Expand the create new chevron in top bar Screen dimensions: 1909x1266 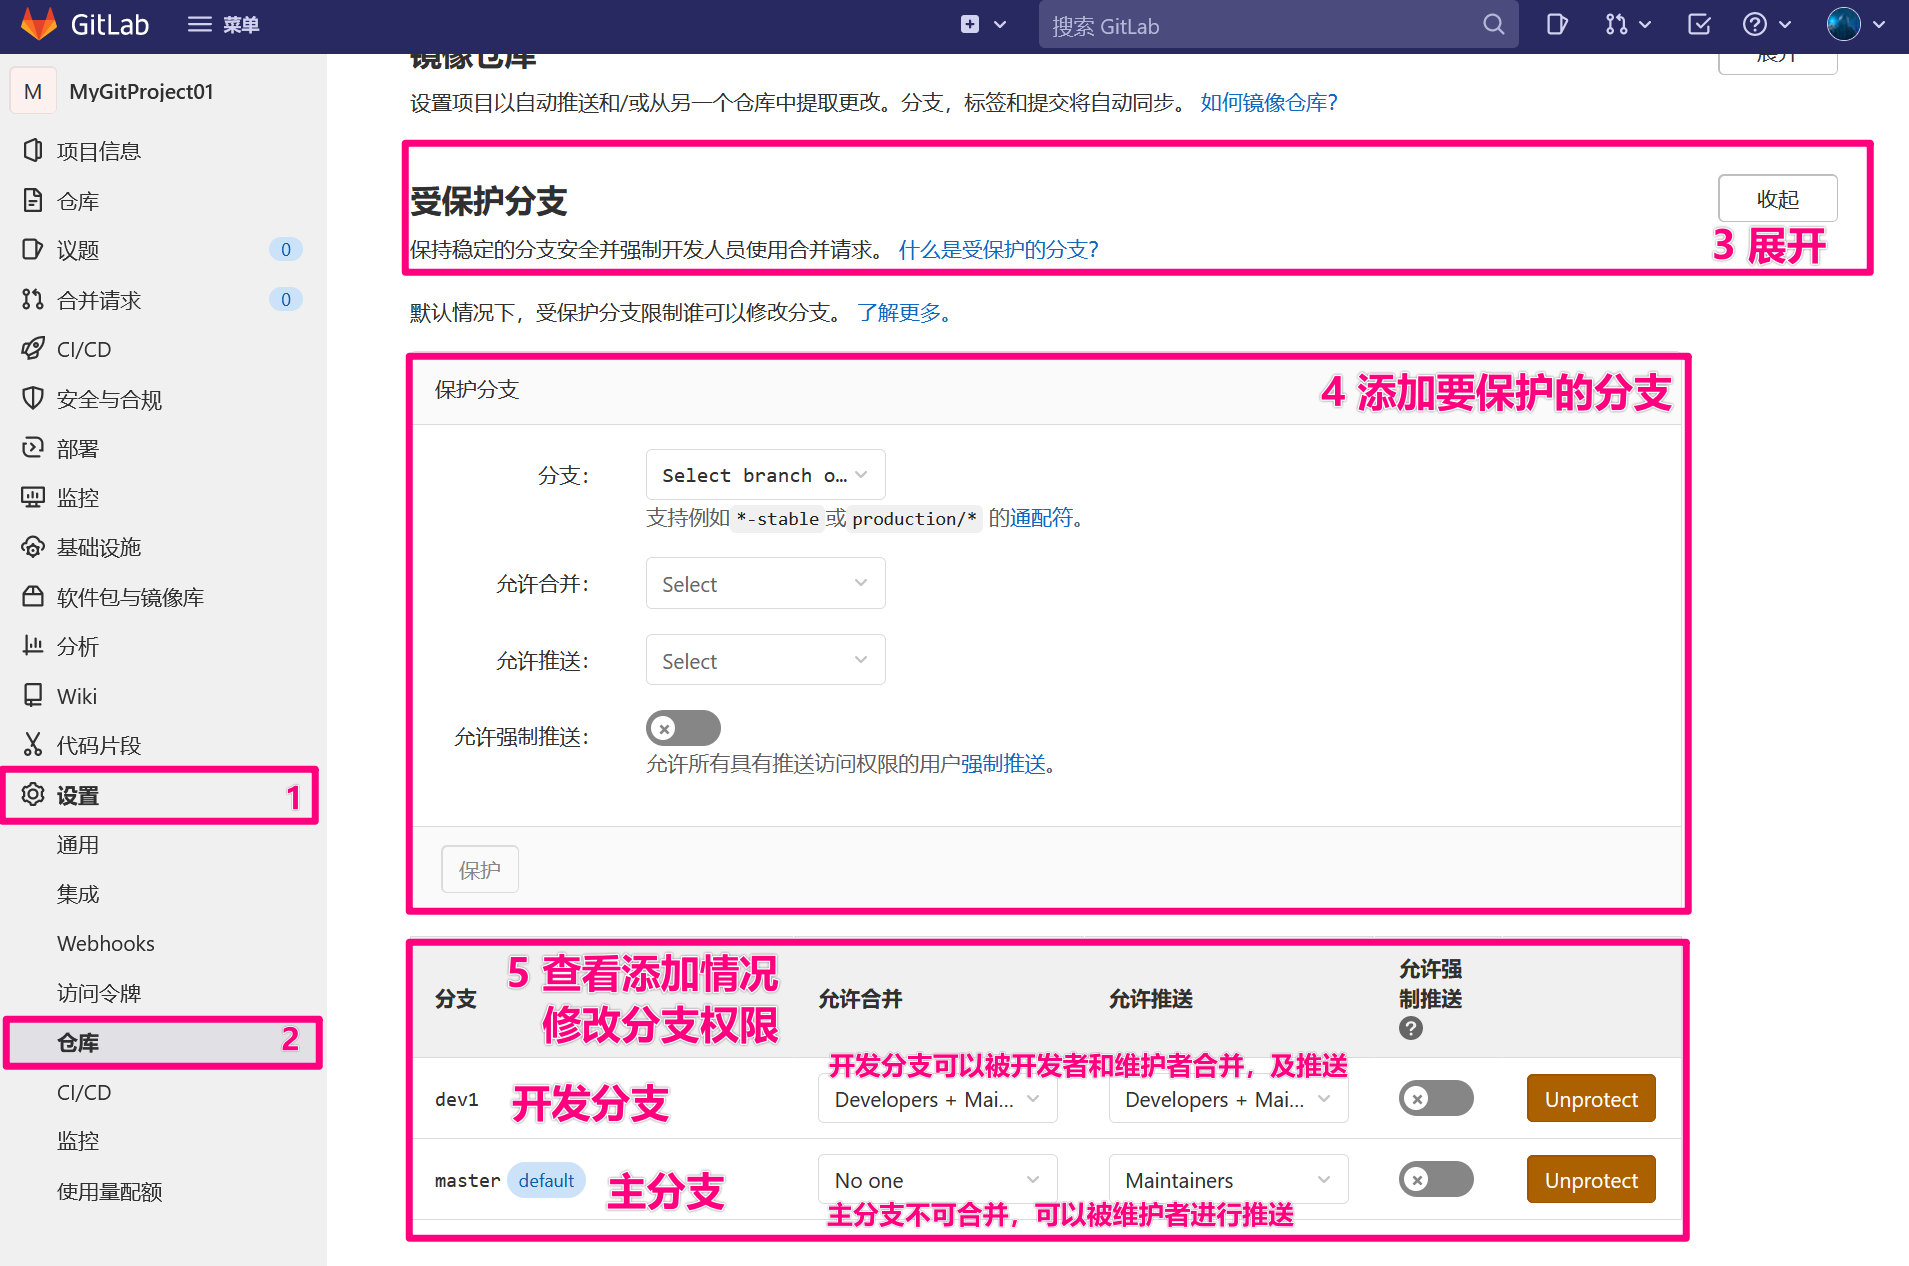pos(1000,24)
